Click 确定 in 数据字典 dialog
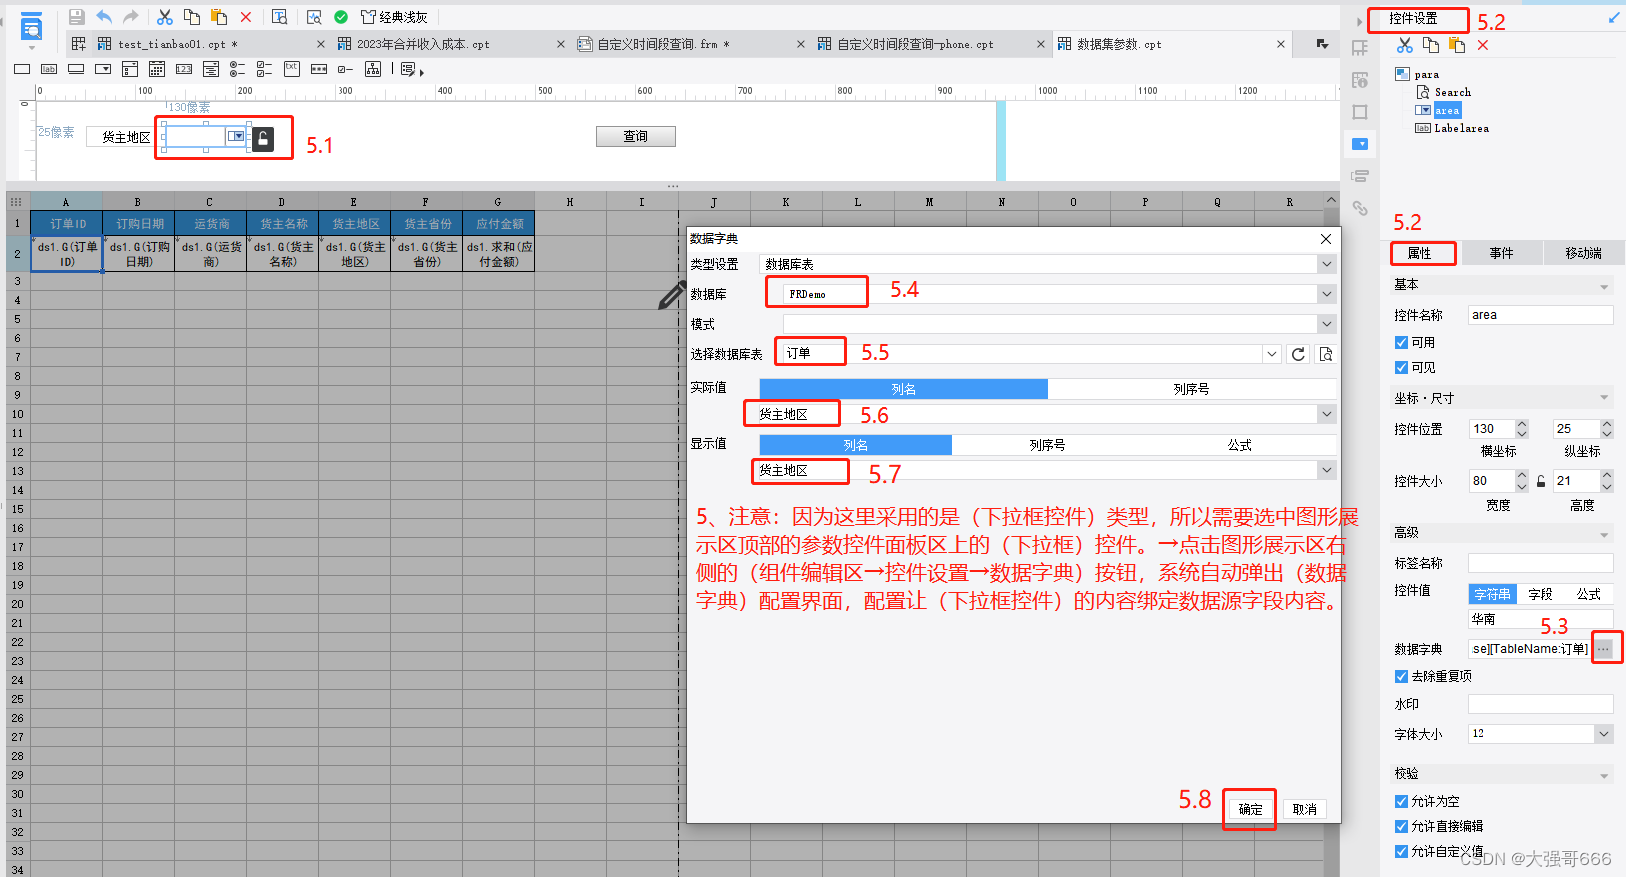The image size is (1626, 877). pyautogui.click(x=1250, y=809)
